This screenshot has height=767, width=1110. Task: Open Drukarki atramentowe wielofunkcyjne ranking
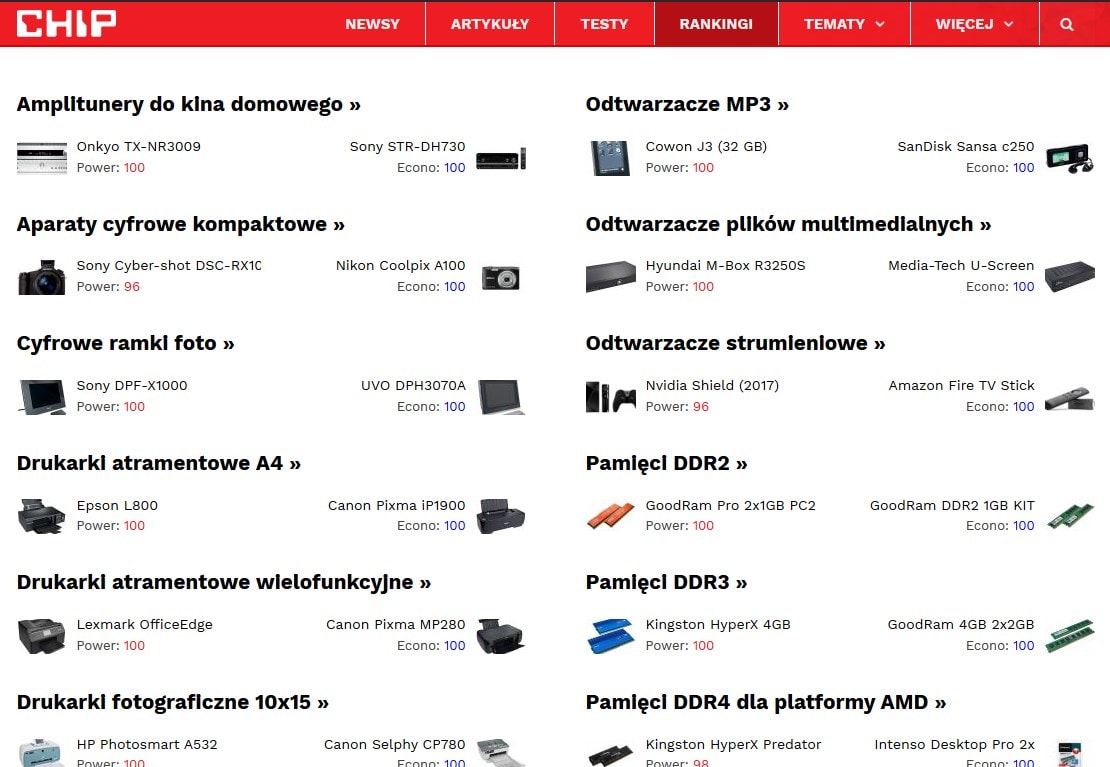coord(224,582)
